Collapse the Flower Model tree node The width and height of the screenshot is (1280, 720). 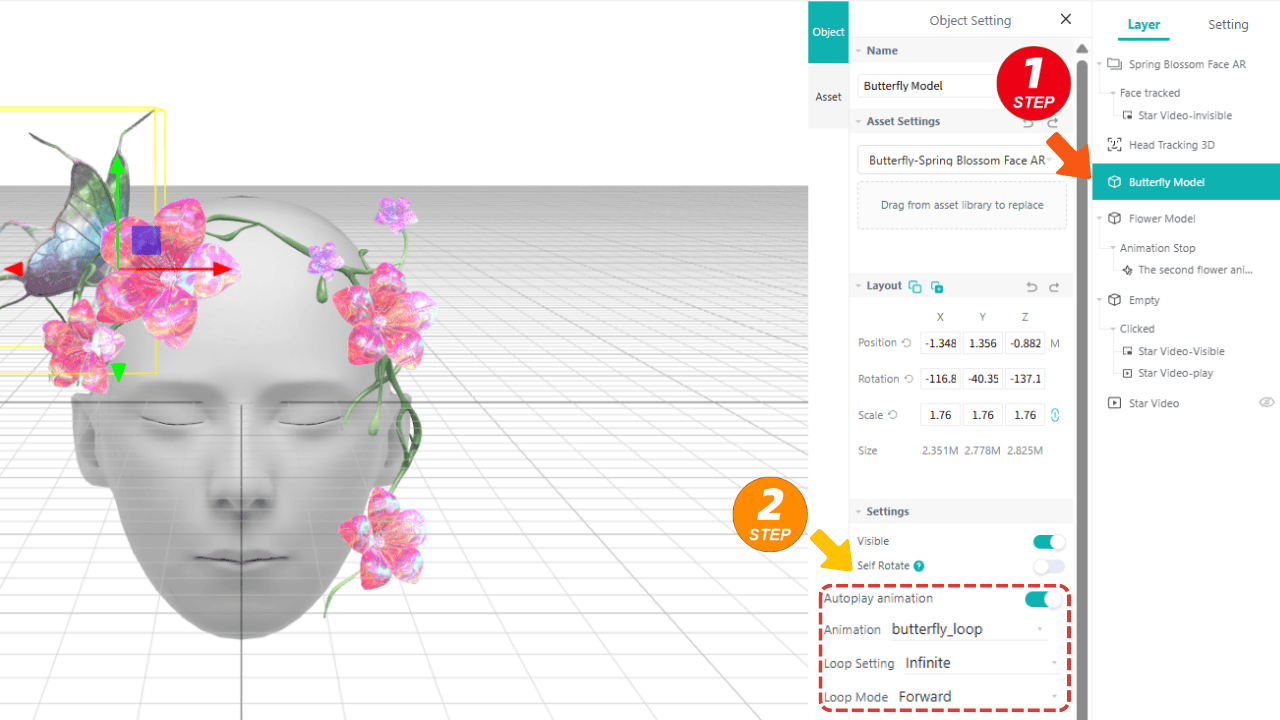[x=1100, y=218]
